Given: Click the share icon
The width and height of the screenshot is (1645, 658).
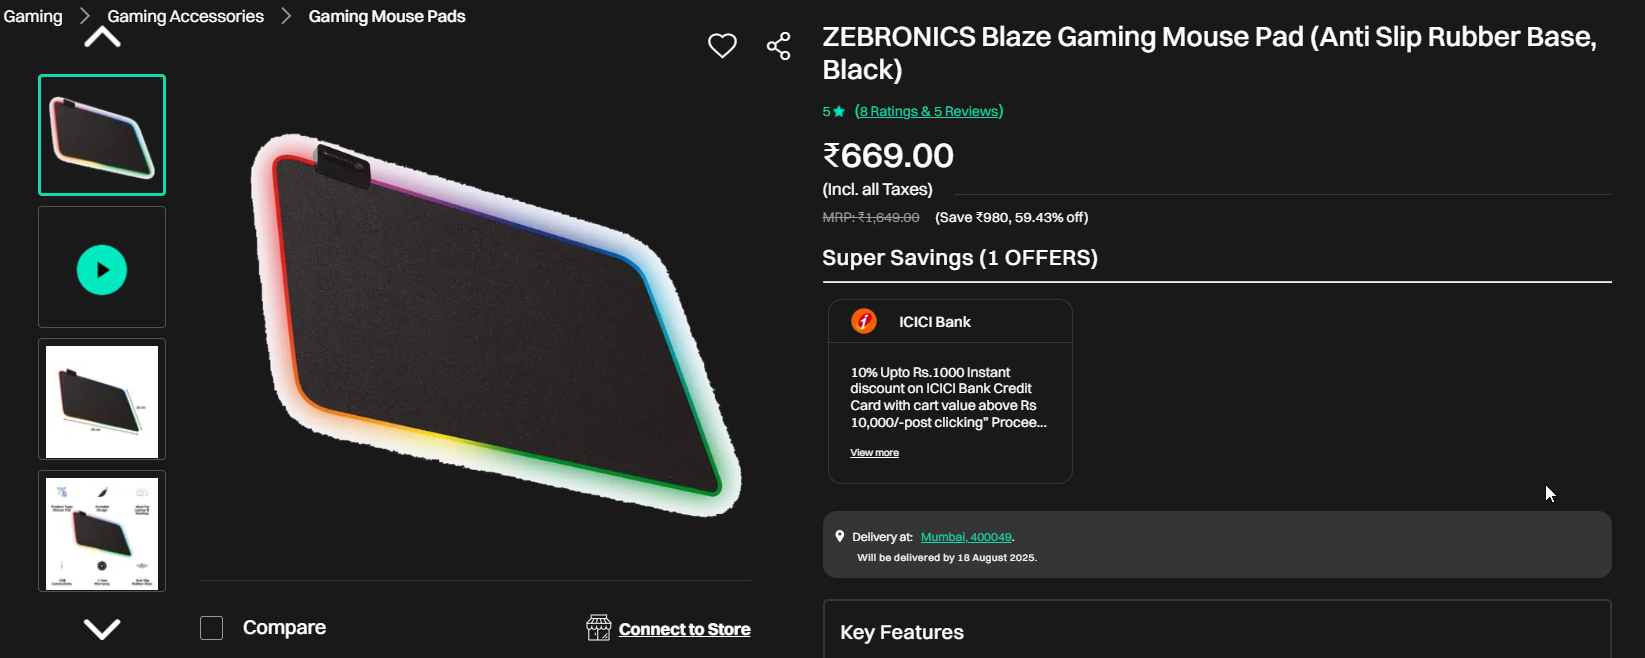Looking at the screenshot, I should [x=778, y=46].
